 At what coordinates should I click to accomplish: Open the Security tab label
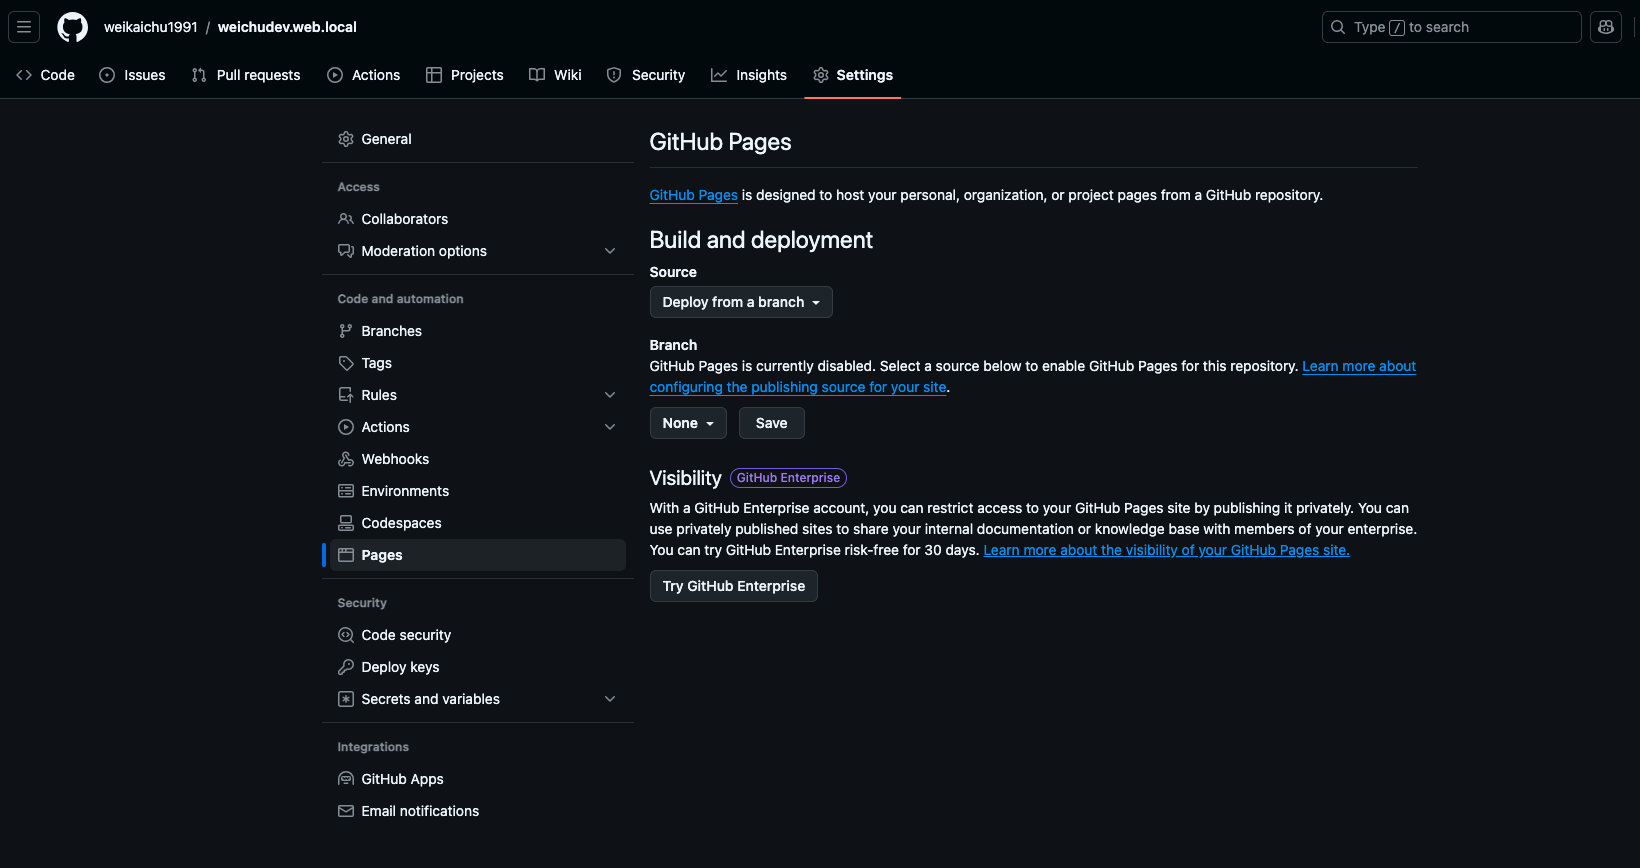coord(658,75)
